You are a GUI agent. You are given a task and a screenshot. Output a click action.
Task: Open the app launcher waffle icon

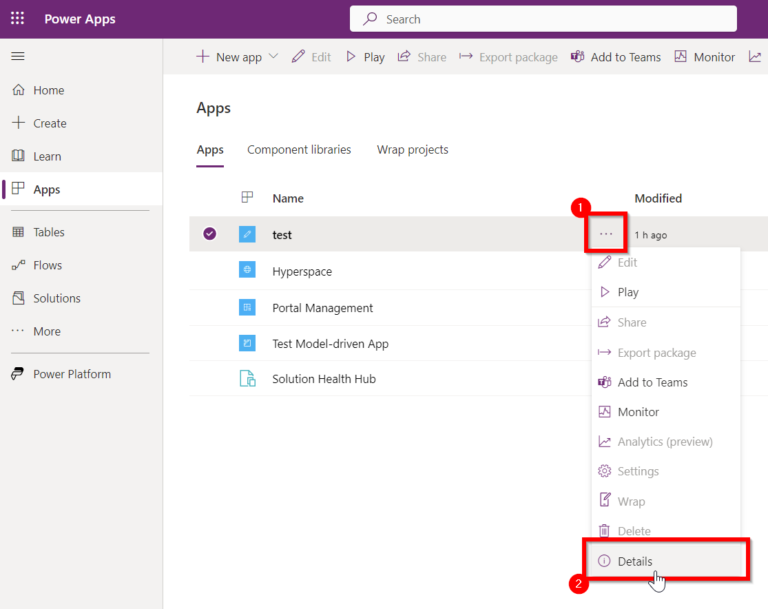(18, 19)
